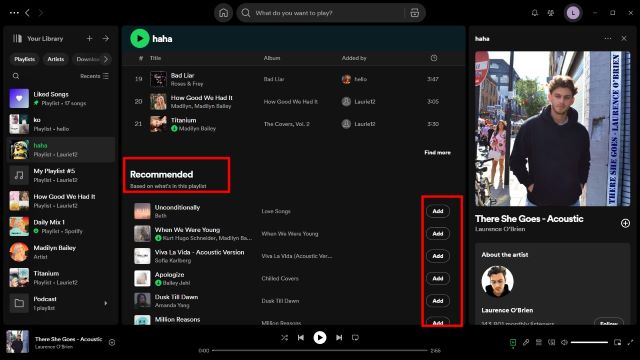Toggle Now Playing view
The width and height of the screenshot is (640, 360).
(513, 342)
